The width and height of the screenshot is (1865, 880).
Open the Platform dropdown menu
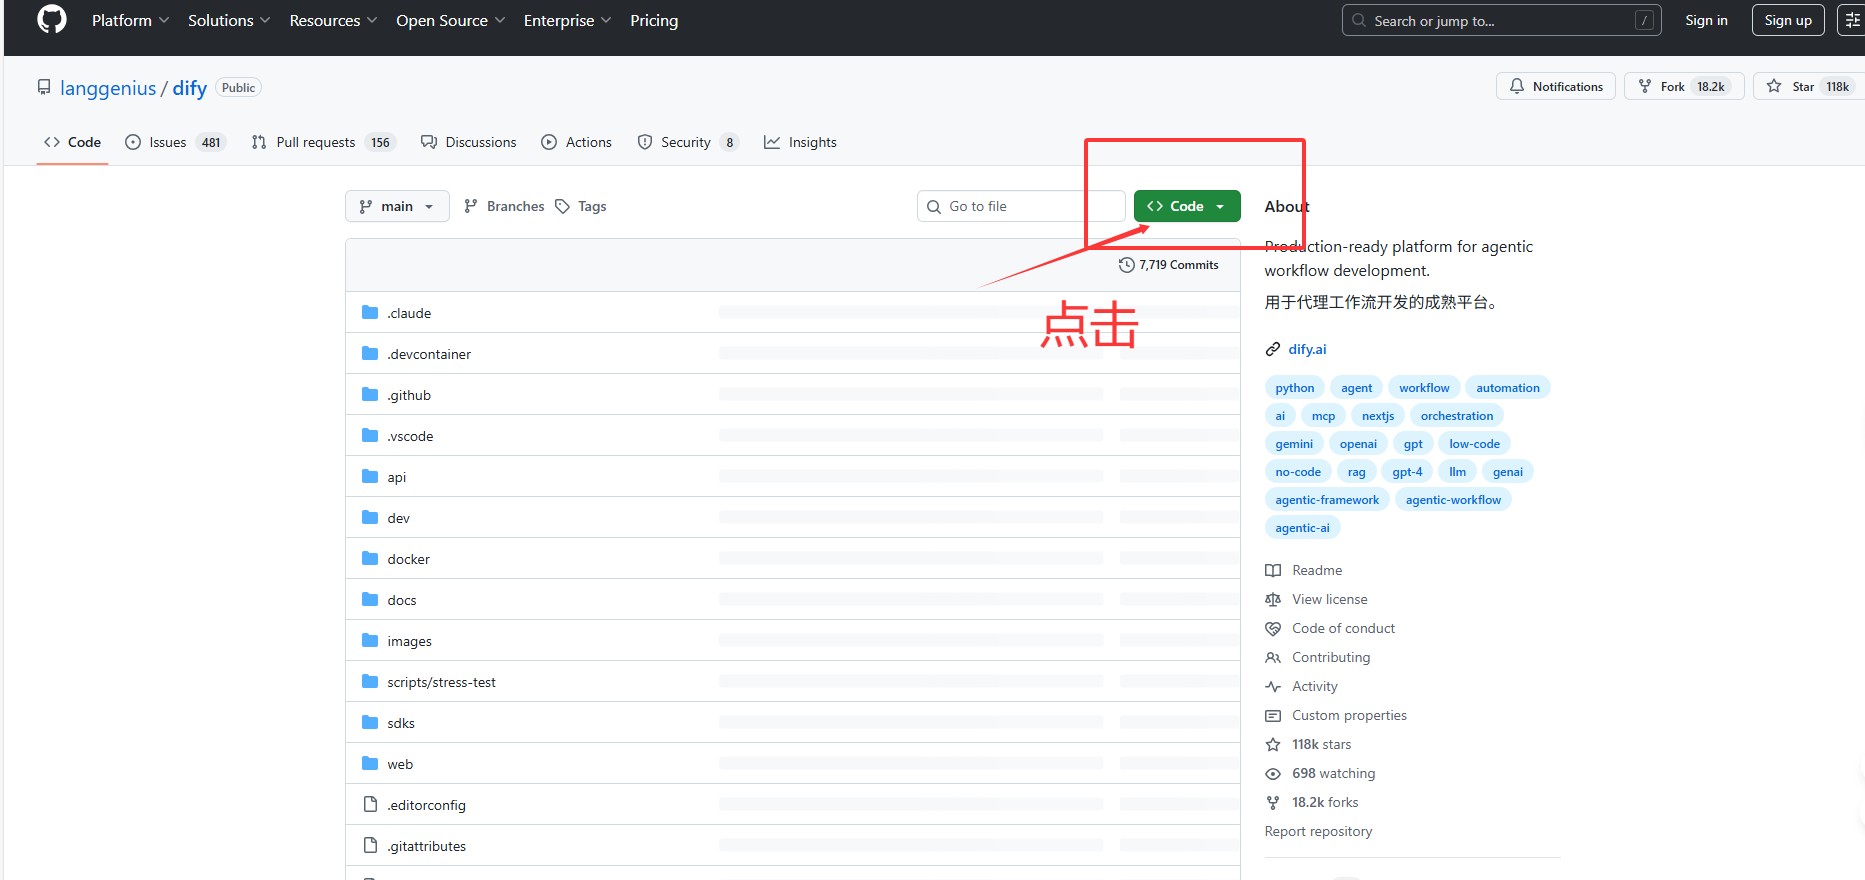[x=130, y=20]
